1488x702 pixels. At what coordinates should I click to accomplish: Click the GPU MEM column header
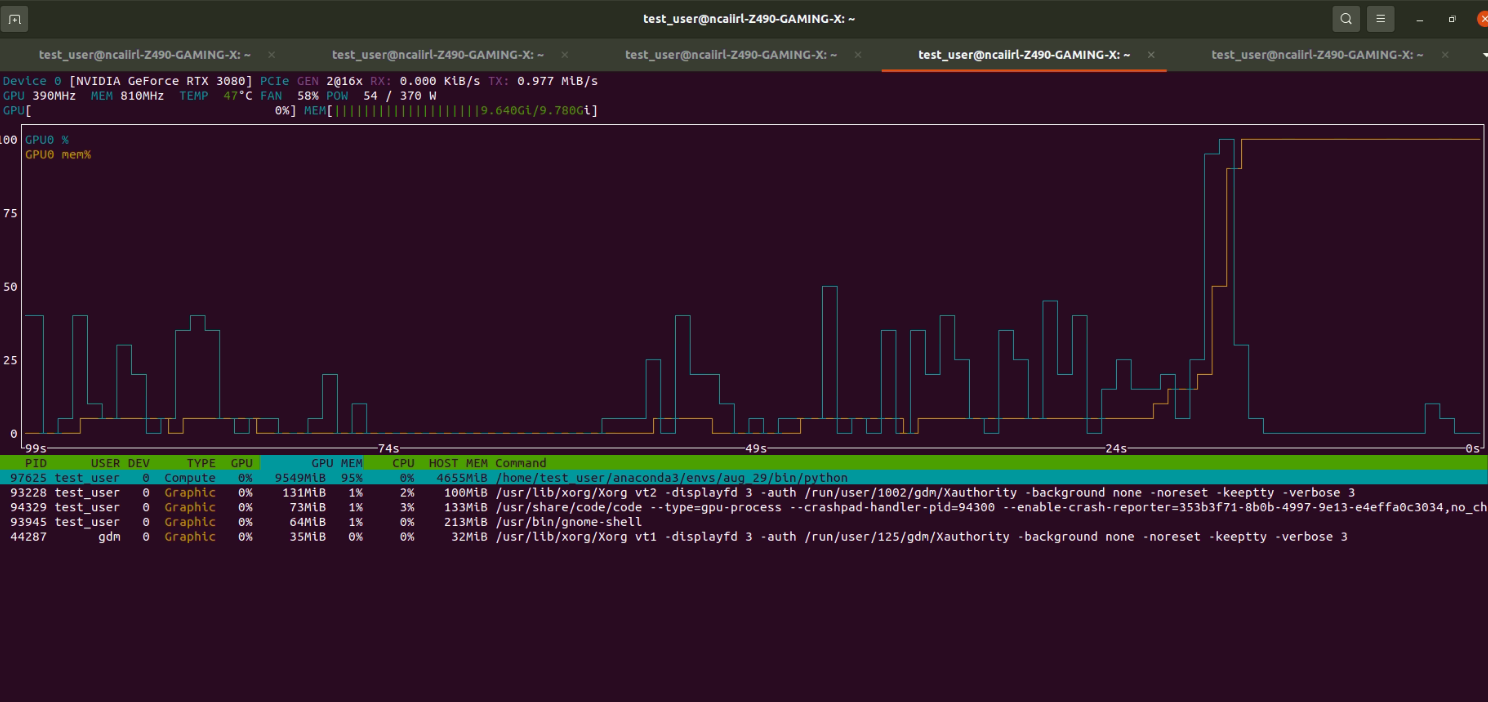[337, 463]
